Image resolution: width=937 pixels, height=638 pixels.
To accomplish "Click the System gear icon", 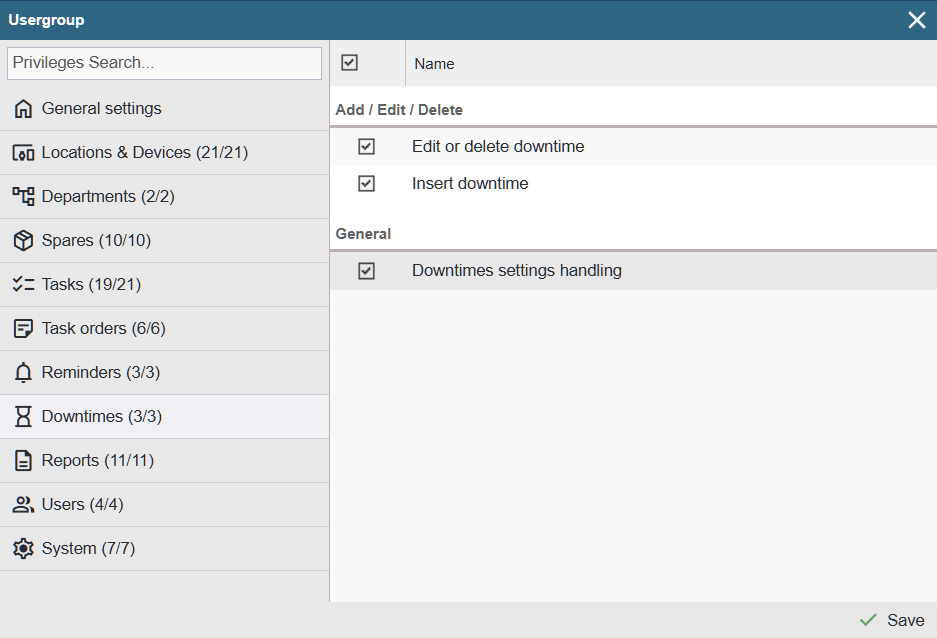I will (23, 549).
